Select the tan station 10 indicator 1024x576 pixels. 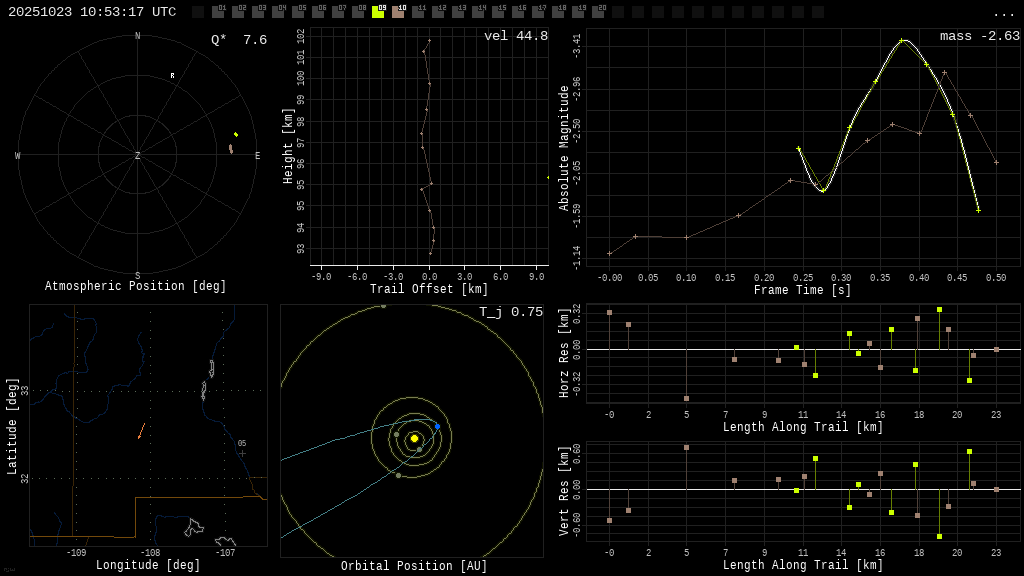click(398, 12)
